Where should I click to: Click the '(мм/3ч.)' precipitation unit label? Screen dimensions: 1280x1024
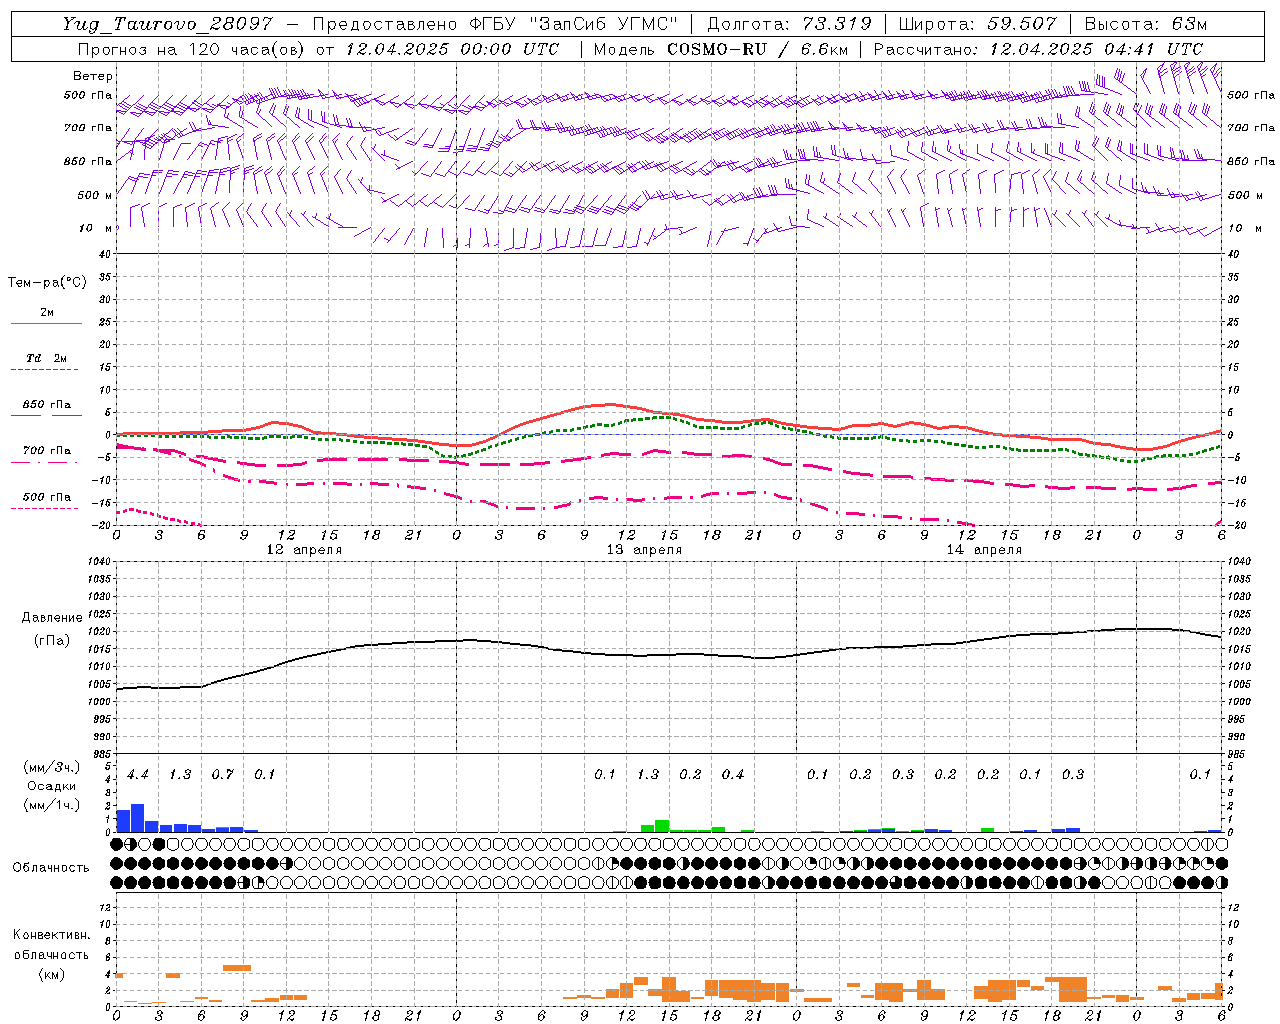[52, 768]
